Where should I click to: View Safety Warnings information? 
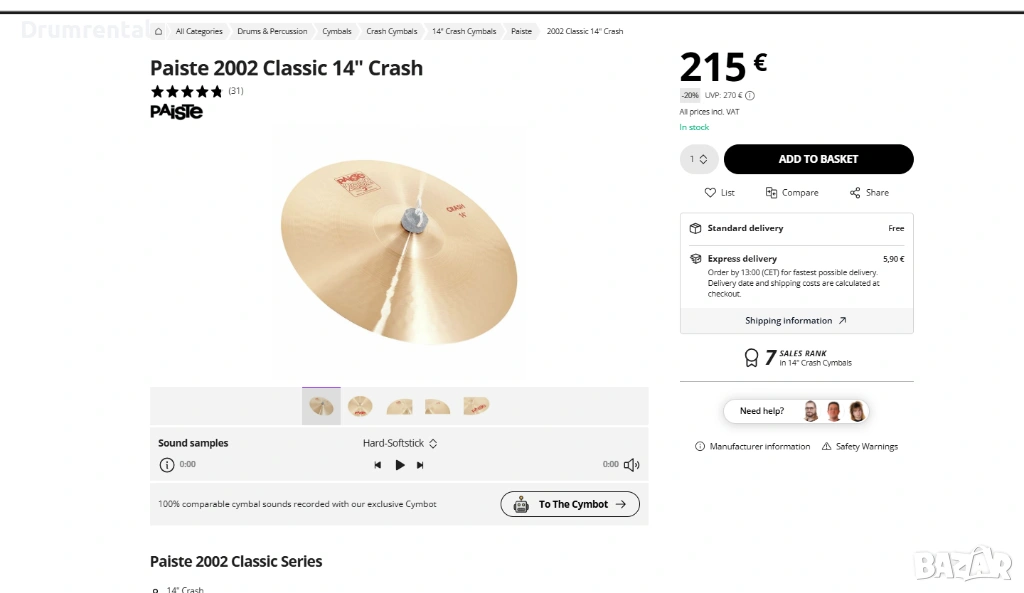coord(860,446)
